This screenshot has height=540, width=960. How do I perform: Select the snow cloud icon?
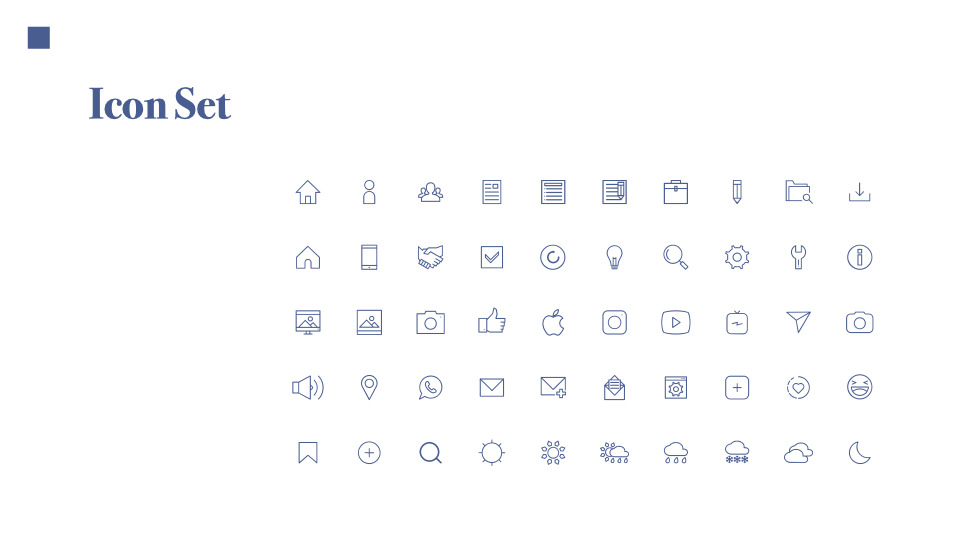(737, 452)
